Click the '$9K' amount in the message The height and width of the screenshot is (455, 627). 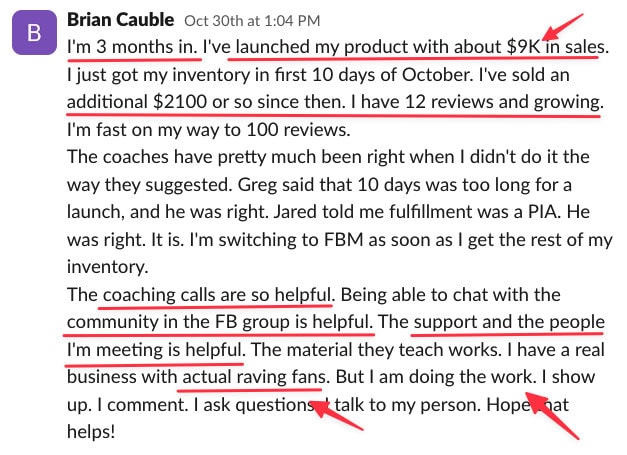tap(523, 47)
